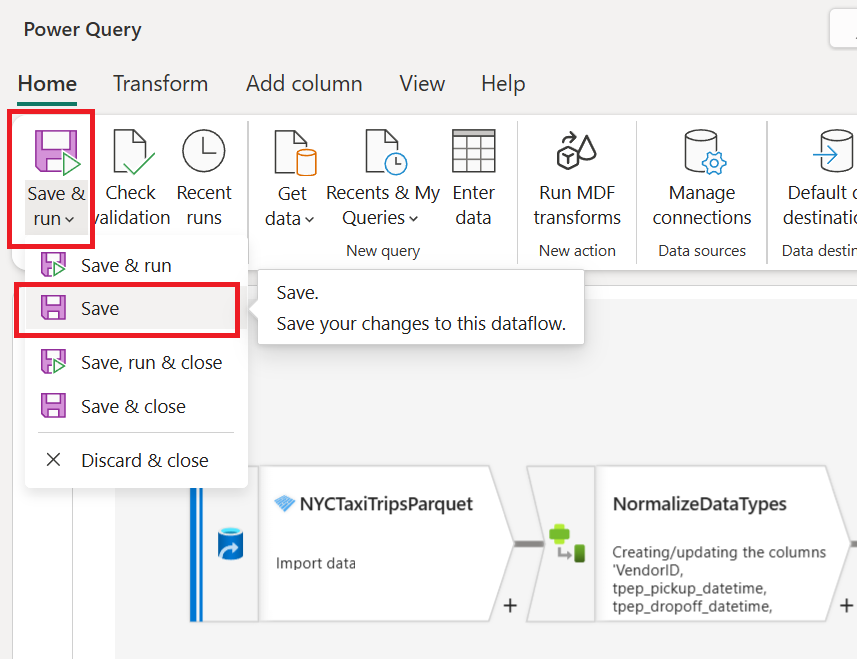The image size is (857, 659).
Task: Choose Discard & close
Action: 136,460
